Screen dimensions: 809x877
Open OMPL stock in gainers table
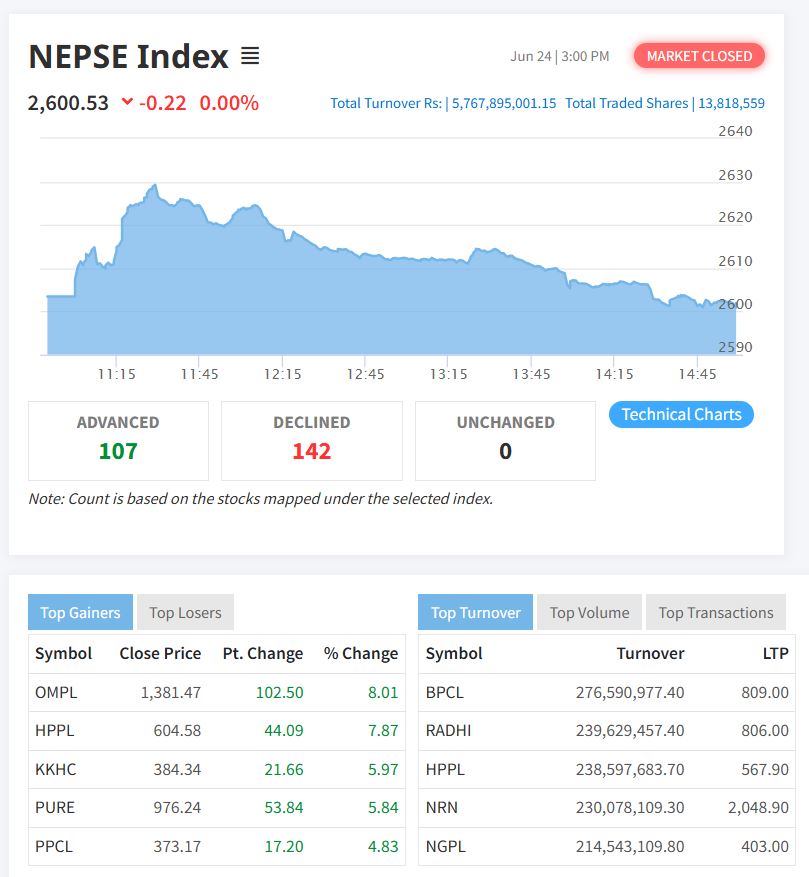click(x=56, y=692)
